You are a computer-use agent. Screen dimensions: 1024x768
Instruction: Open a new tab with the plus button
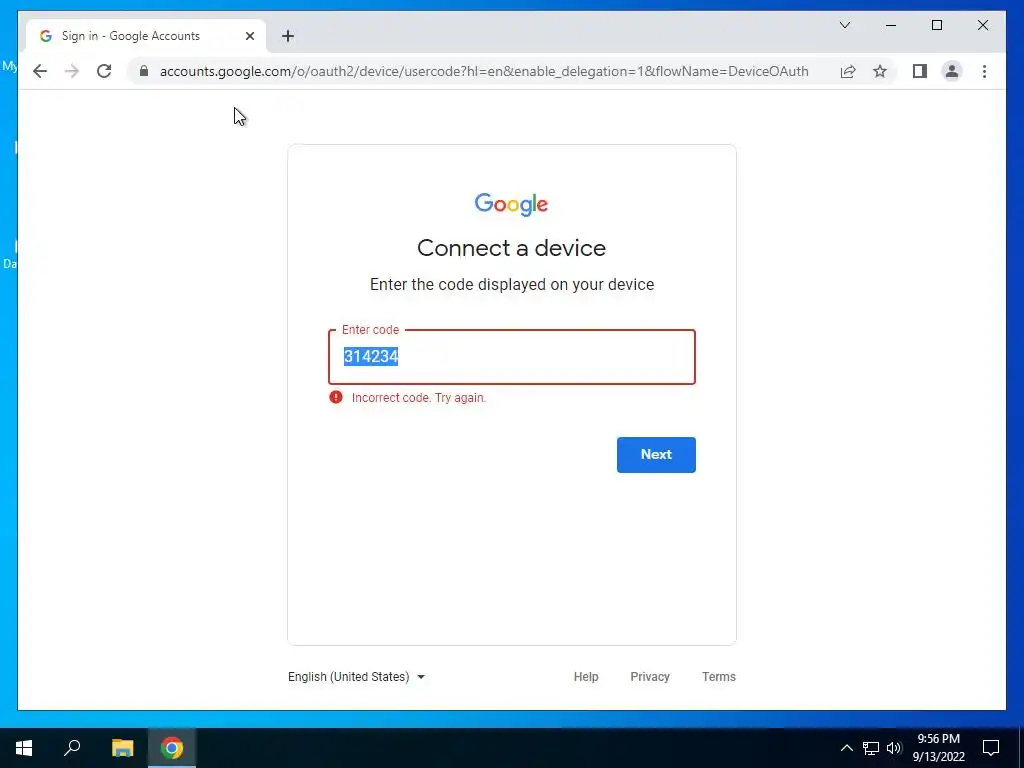click(288, 36)
